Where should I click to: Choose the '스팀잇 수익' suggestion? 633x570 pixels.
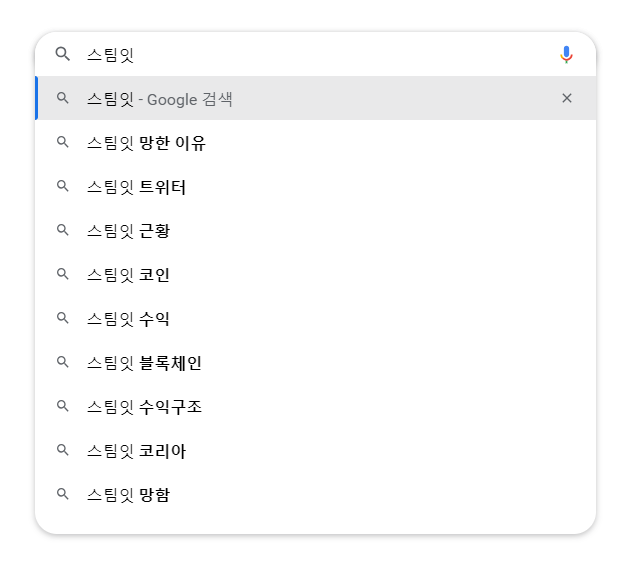click(128, 319)
